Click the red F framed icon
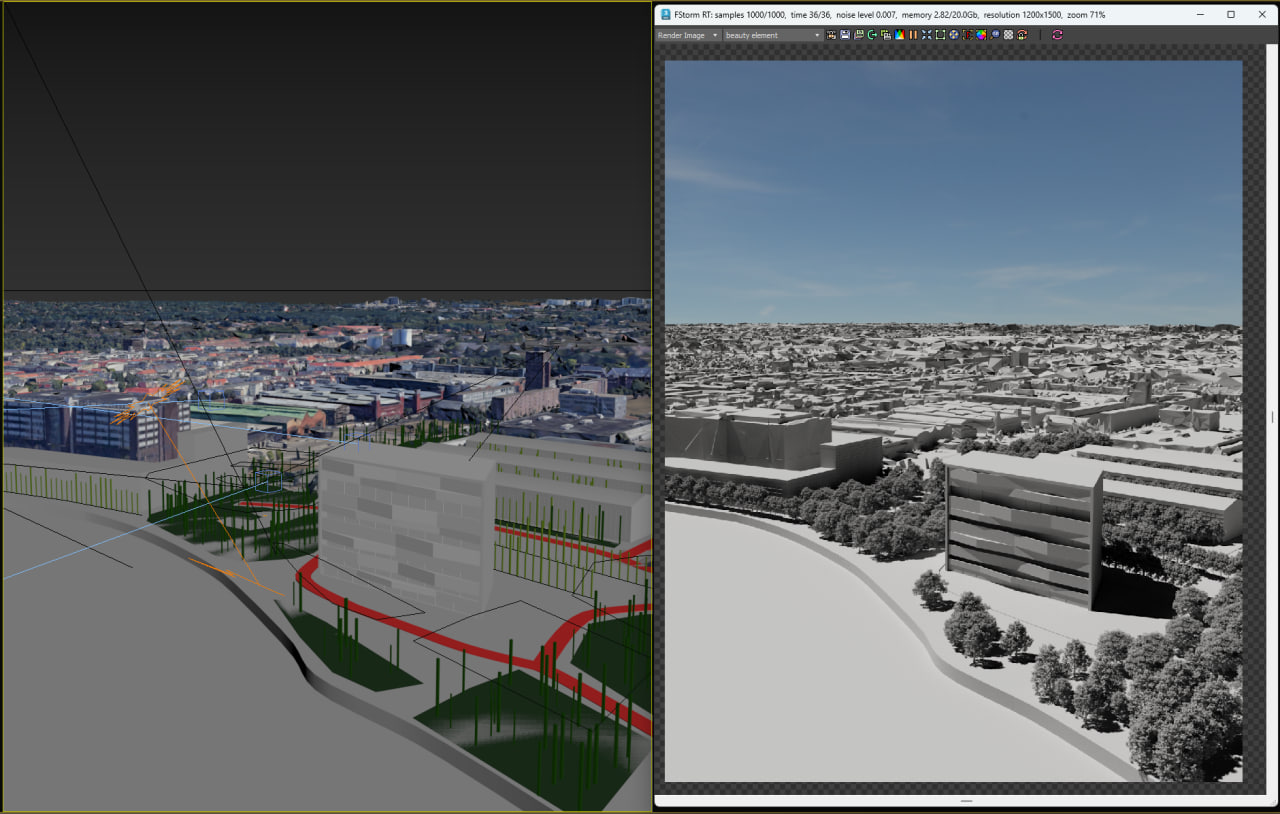This screenshot has width=1280, height=814. pyautogui.click(x=968, y=35)
